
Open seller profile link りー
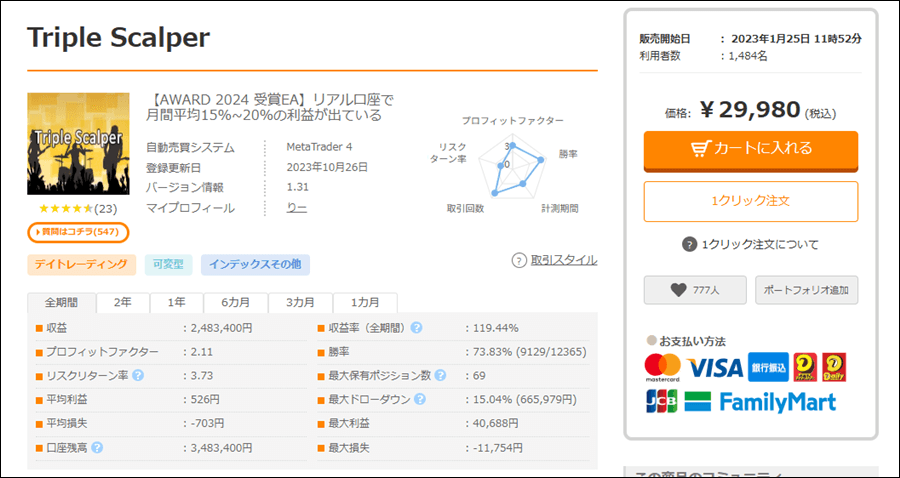297,208
